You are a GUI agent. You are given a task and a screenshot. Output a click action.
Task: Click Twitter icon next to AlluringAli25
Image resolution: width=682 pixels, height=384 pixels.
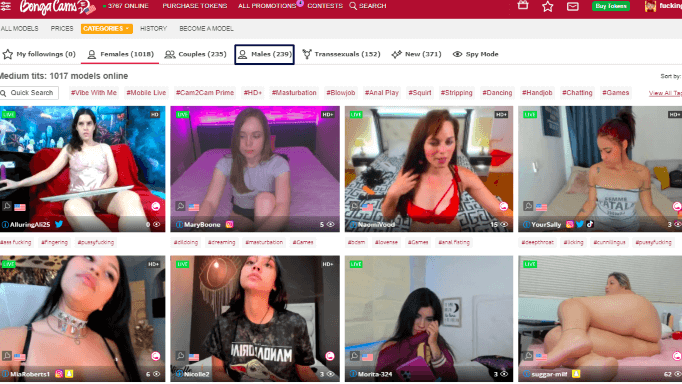[x=59, y=224]
